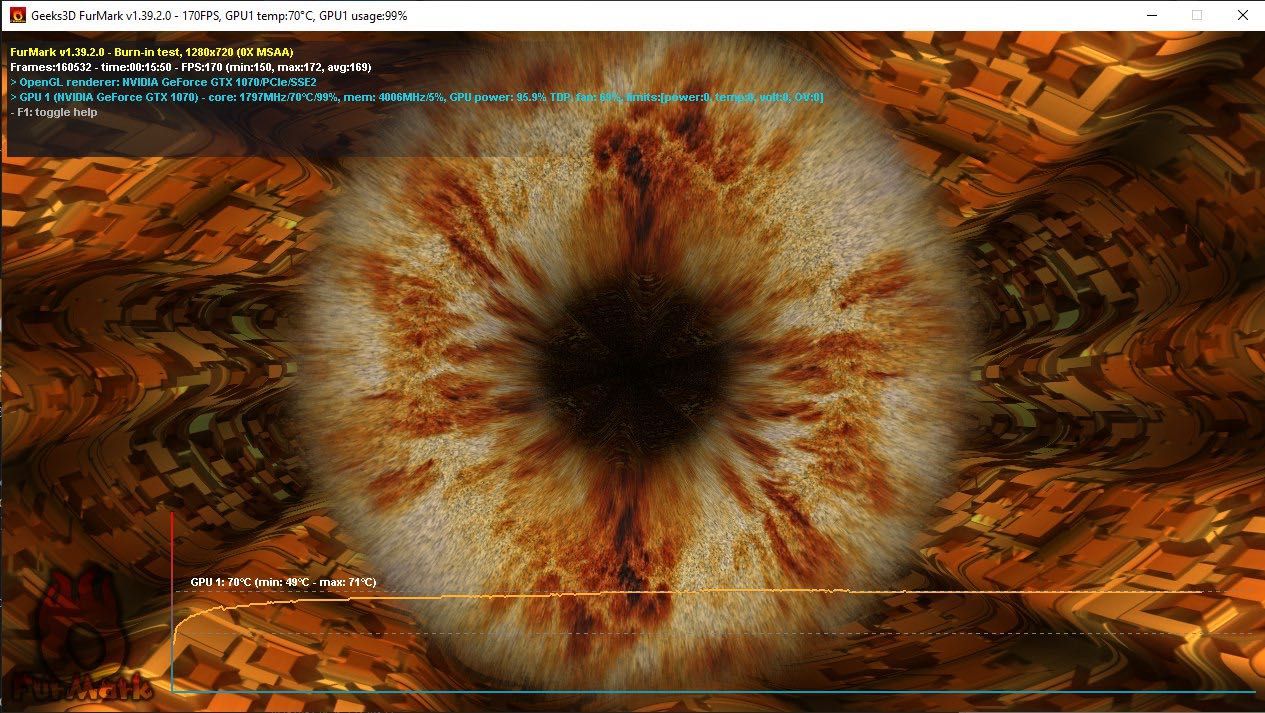Close the FurMark window
The width and height of the screenshot is (1265, 713).
tap(1242, 15)
